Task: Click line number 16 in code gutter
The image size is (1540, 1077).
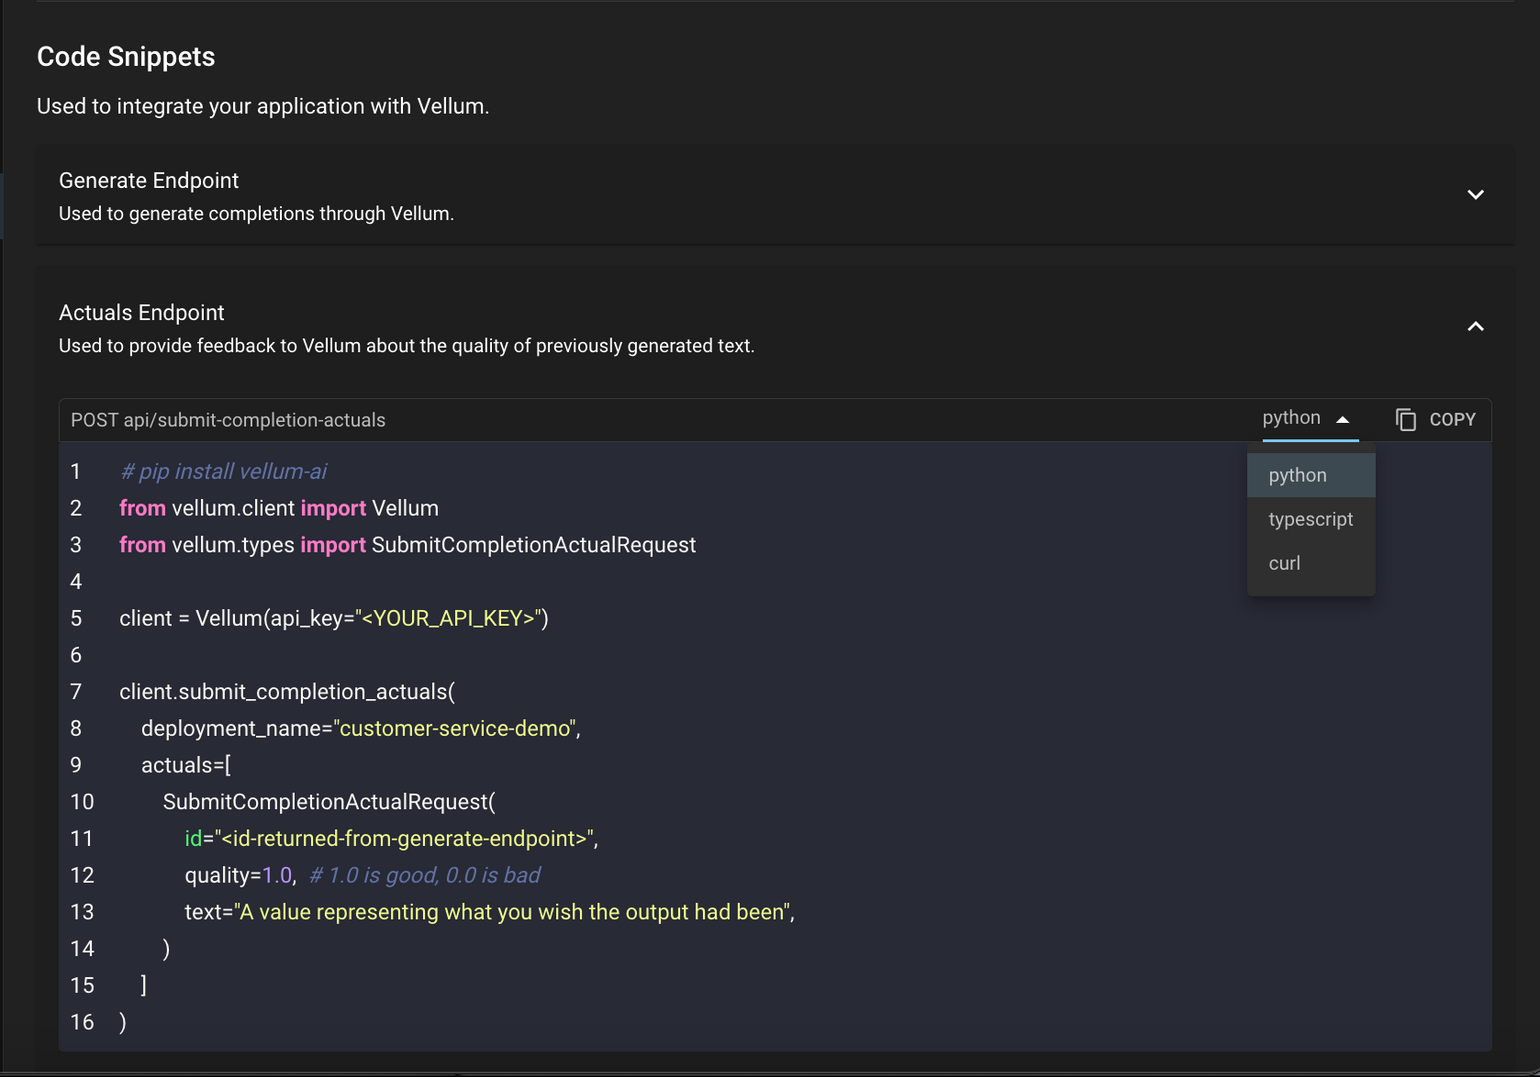Action: (82, 1022)
